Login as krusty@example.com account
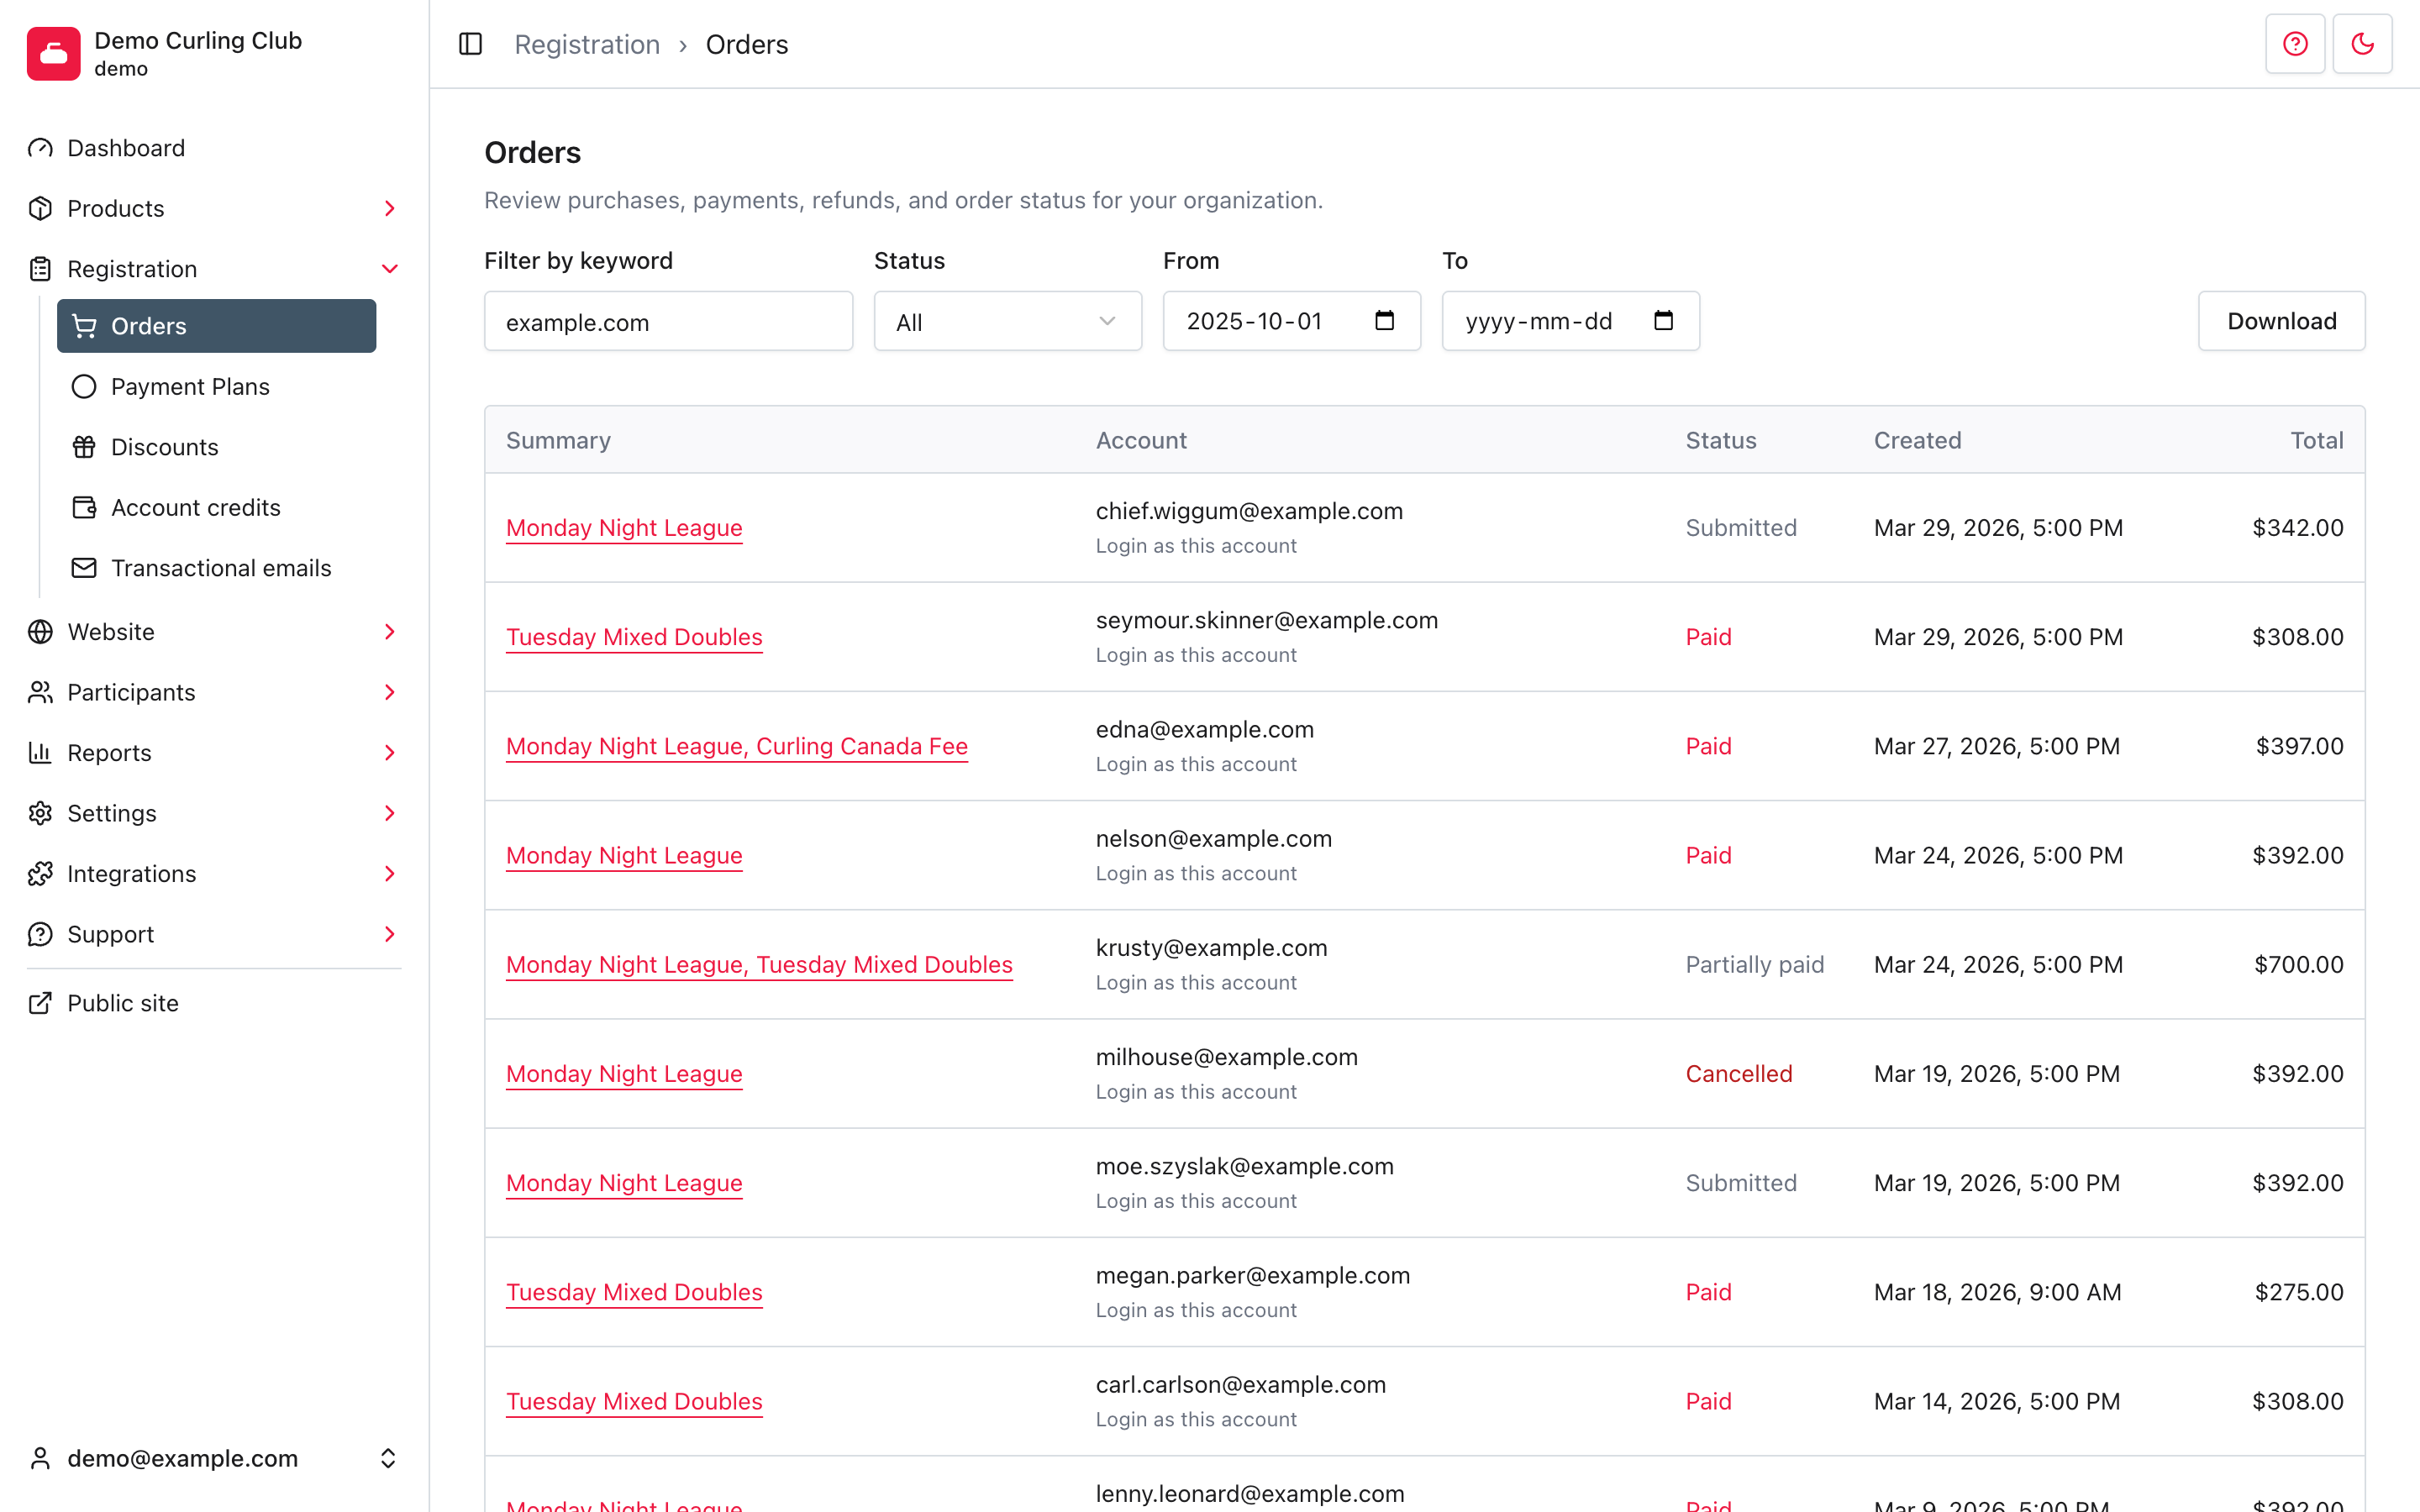This screenshot has width=2420, height=1512. click(x=1196, y=982)
